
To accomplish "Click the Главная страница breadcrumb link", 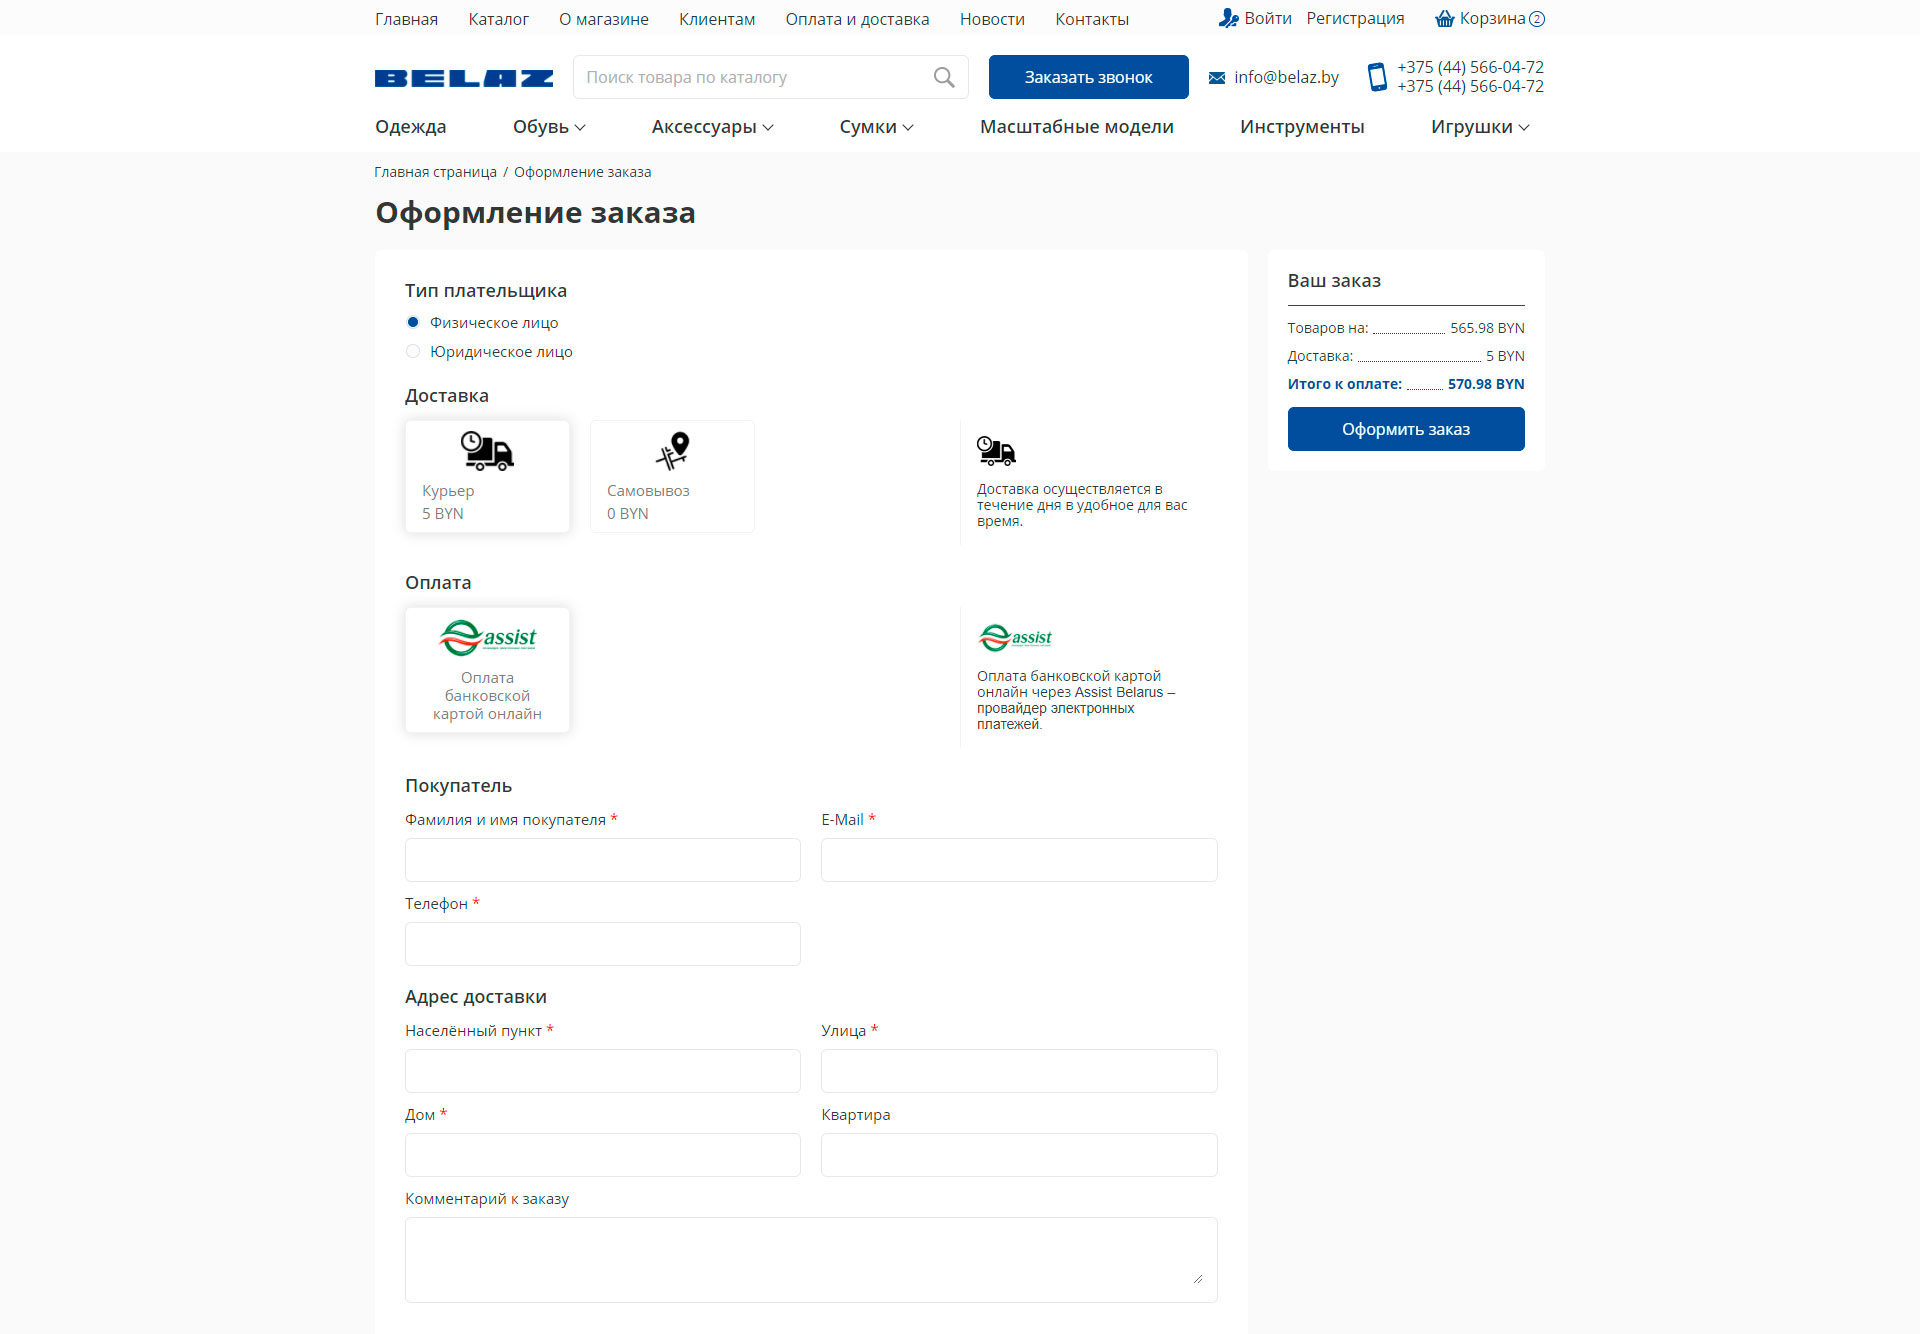I will [x=435, y=172].
